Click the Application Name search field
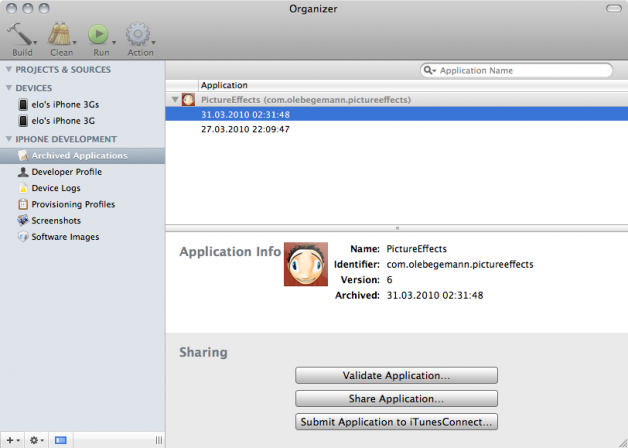 (x=520, y=71)
